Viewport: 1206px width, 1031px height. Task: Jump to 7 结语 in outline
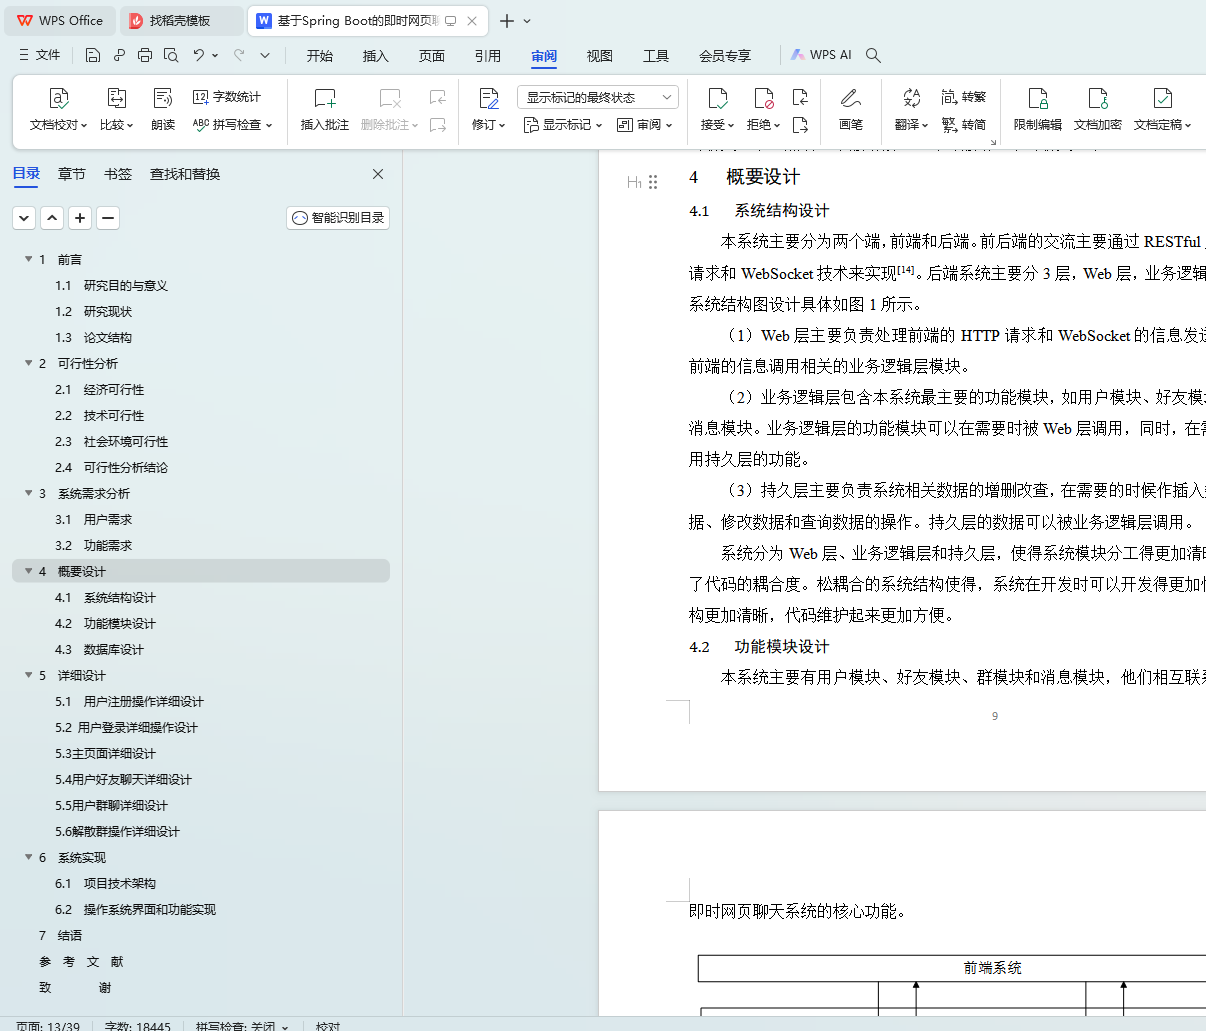(x=60, y=935)
